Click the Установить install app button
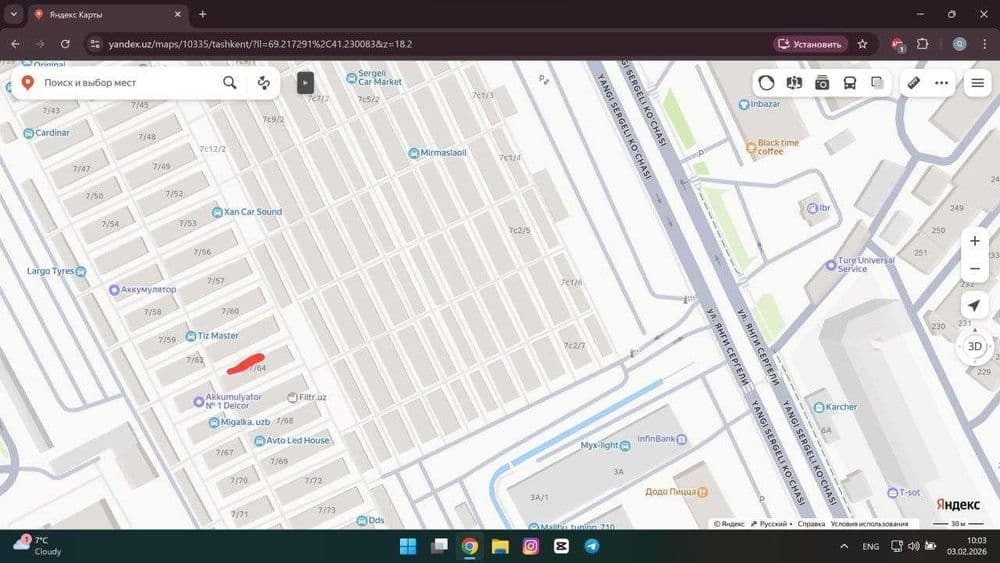This screenshot has height=563, width=1000. click(811, 44)
